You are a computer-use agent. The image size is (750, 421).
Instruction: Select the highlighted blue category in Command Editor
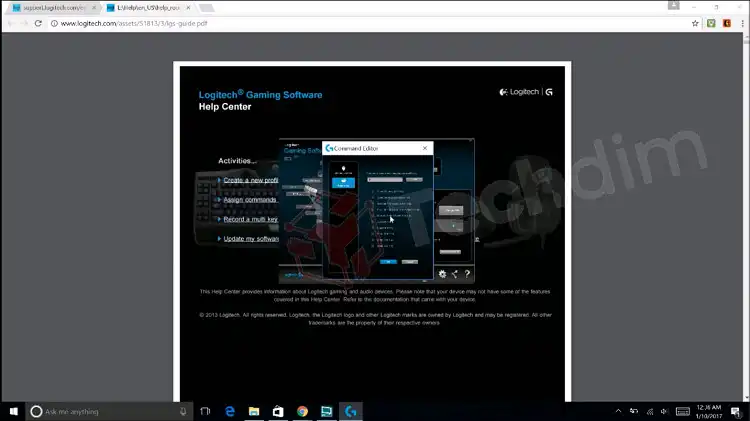pos(343,182)
